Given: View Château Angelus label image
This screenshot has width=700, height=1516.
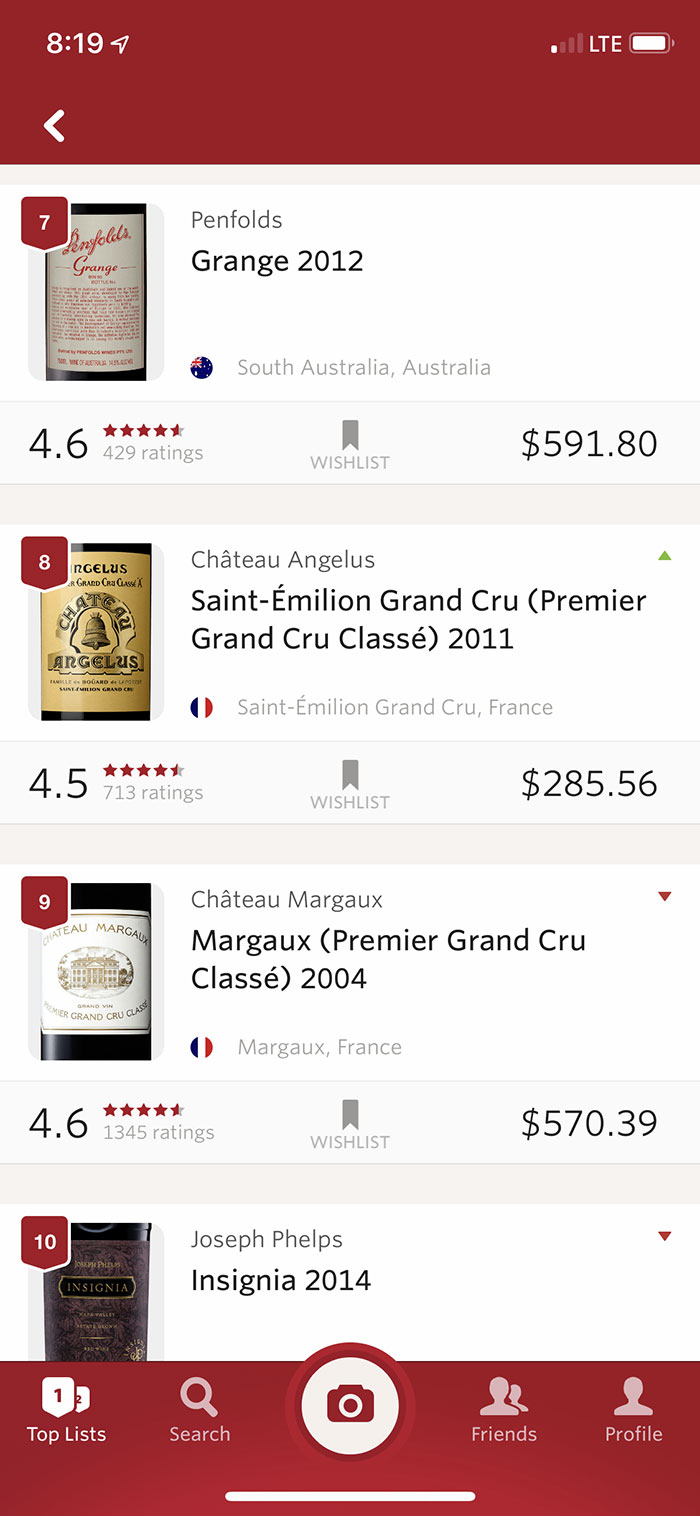Looking at the screenshot, I should click(97, 632).
